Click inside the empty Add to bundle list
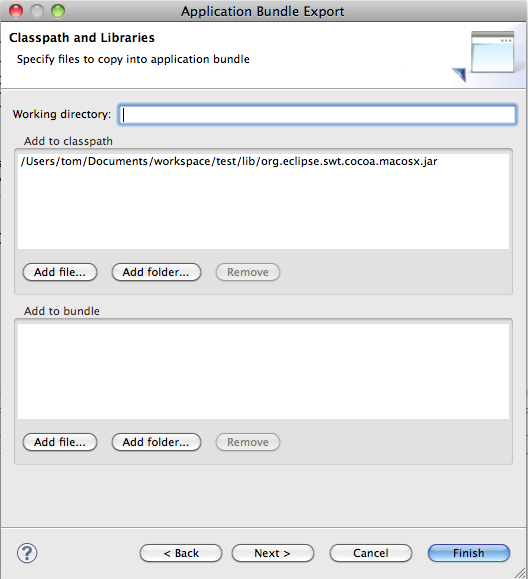Viewport: 528px width, 579px height. [x=263, y=371]
